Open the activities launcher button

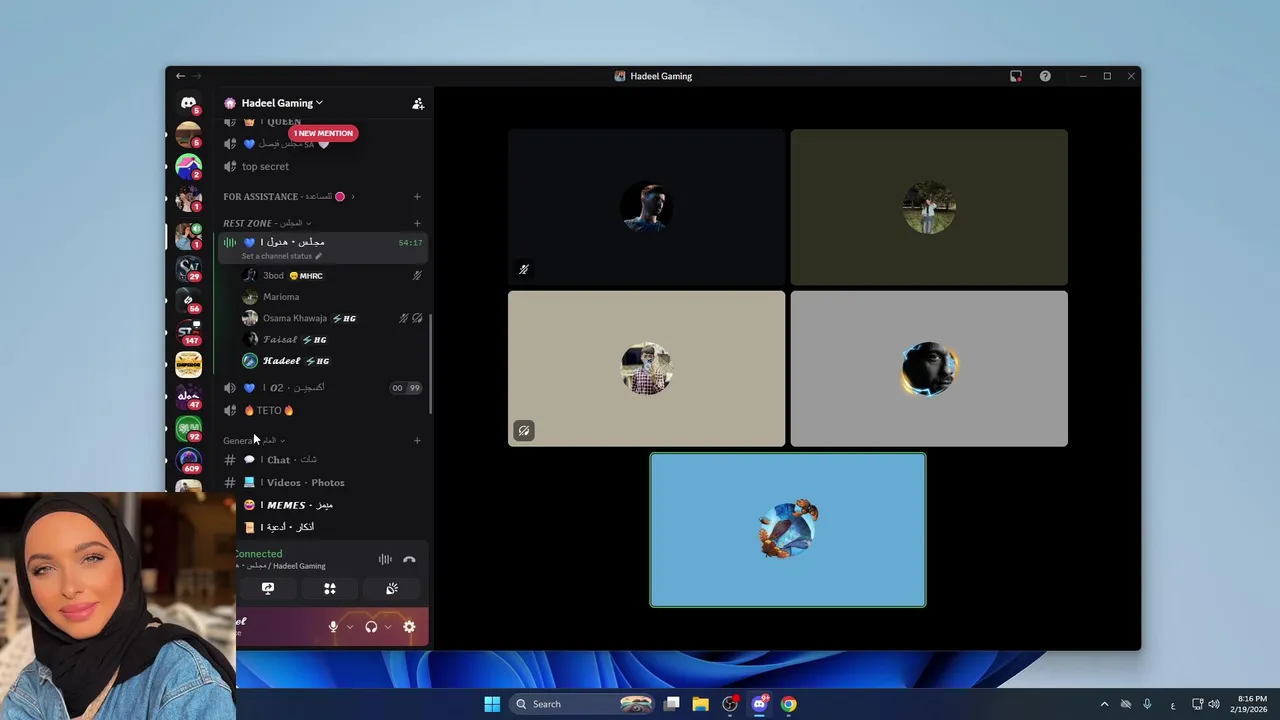coord(330,589)
